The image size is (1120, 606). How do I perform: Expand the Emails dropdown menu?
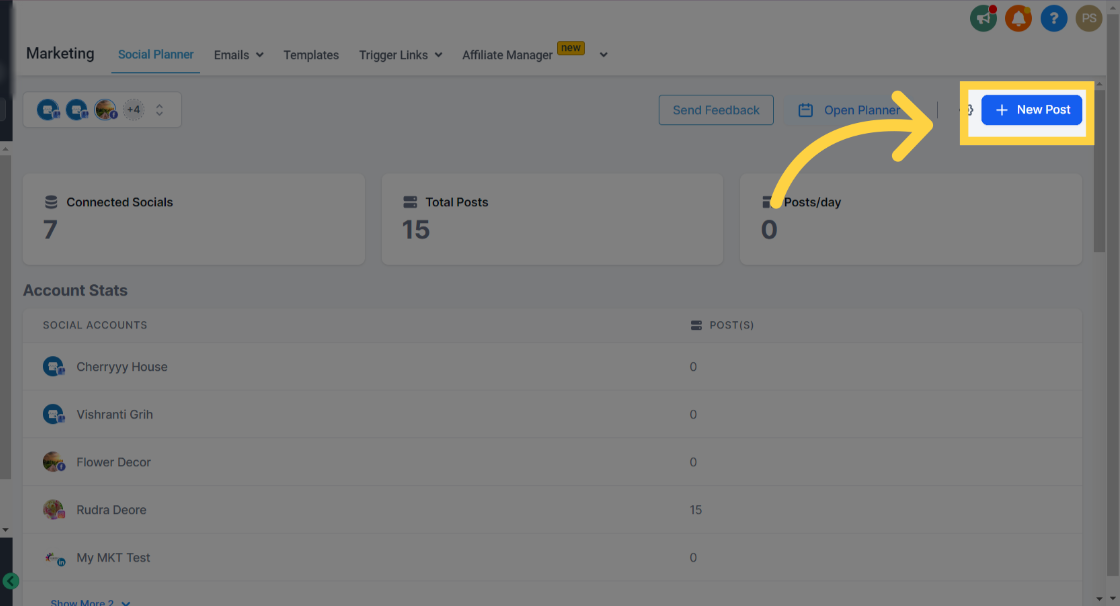(239, 55)
